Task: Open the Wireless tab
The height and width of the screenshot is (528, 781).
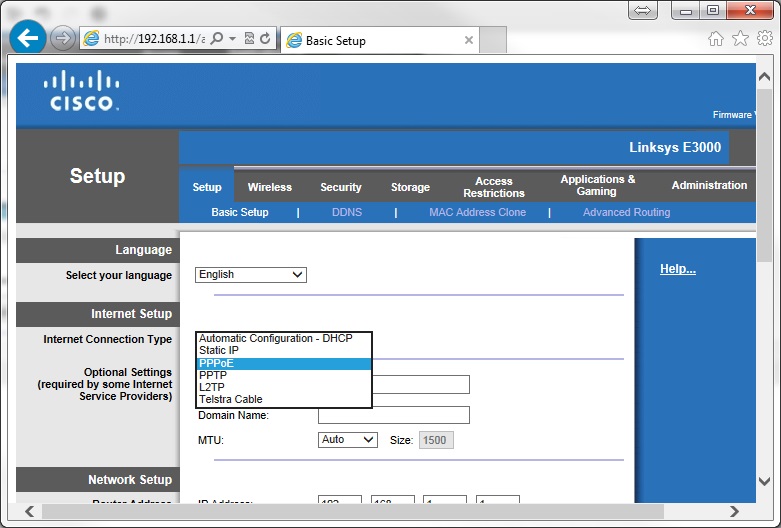Action: (x=269, y=187)
